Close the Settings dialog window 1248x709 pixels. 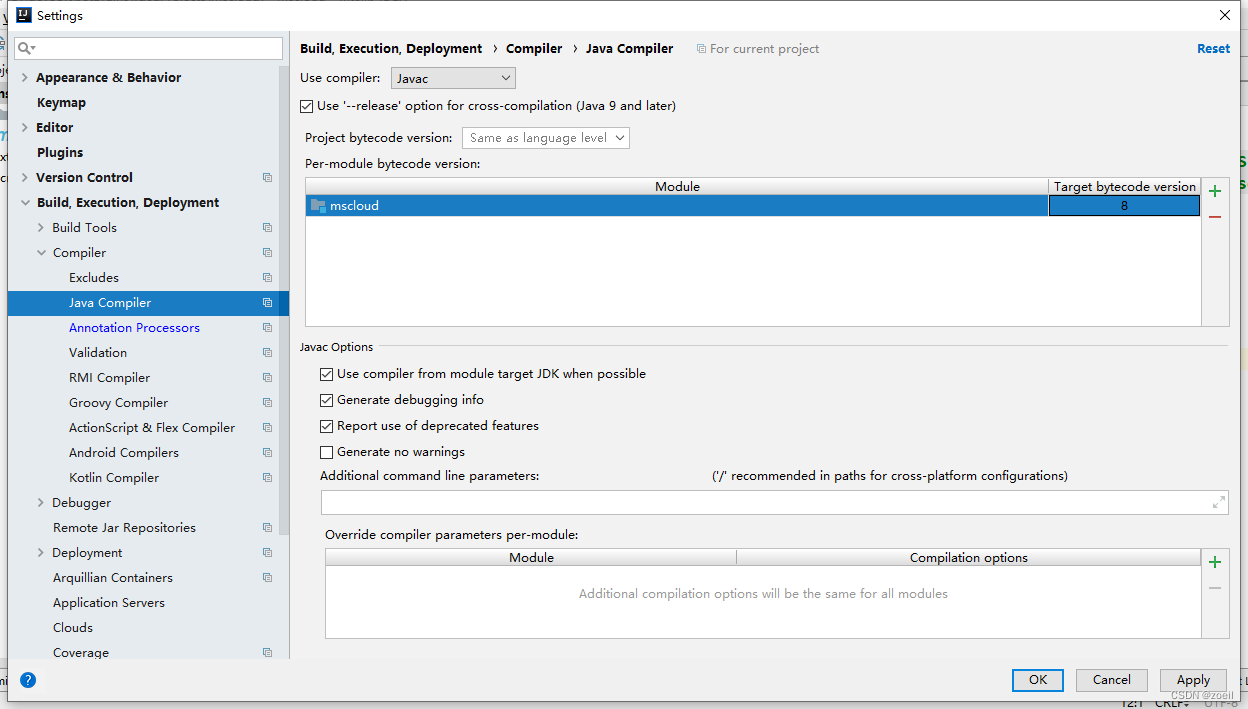click(1225, 15)
